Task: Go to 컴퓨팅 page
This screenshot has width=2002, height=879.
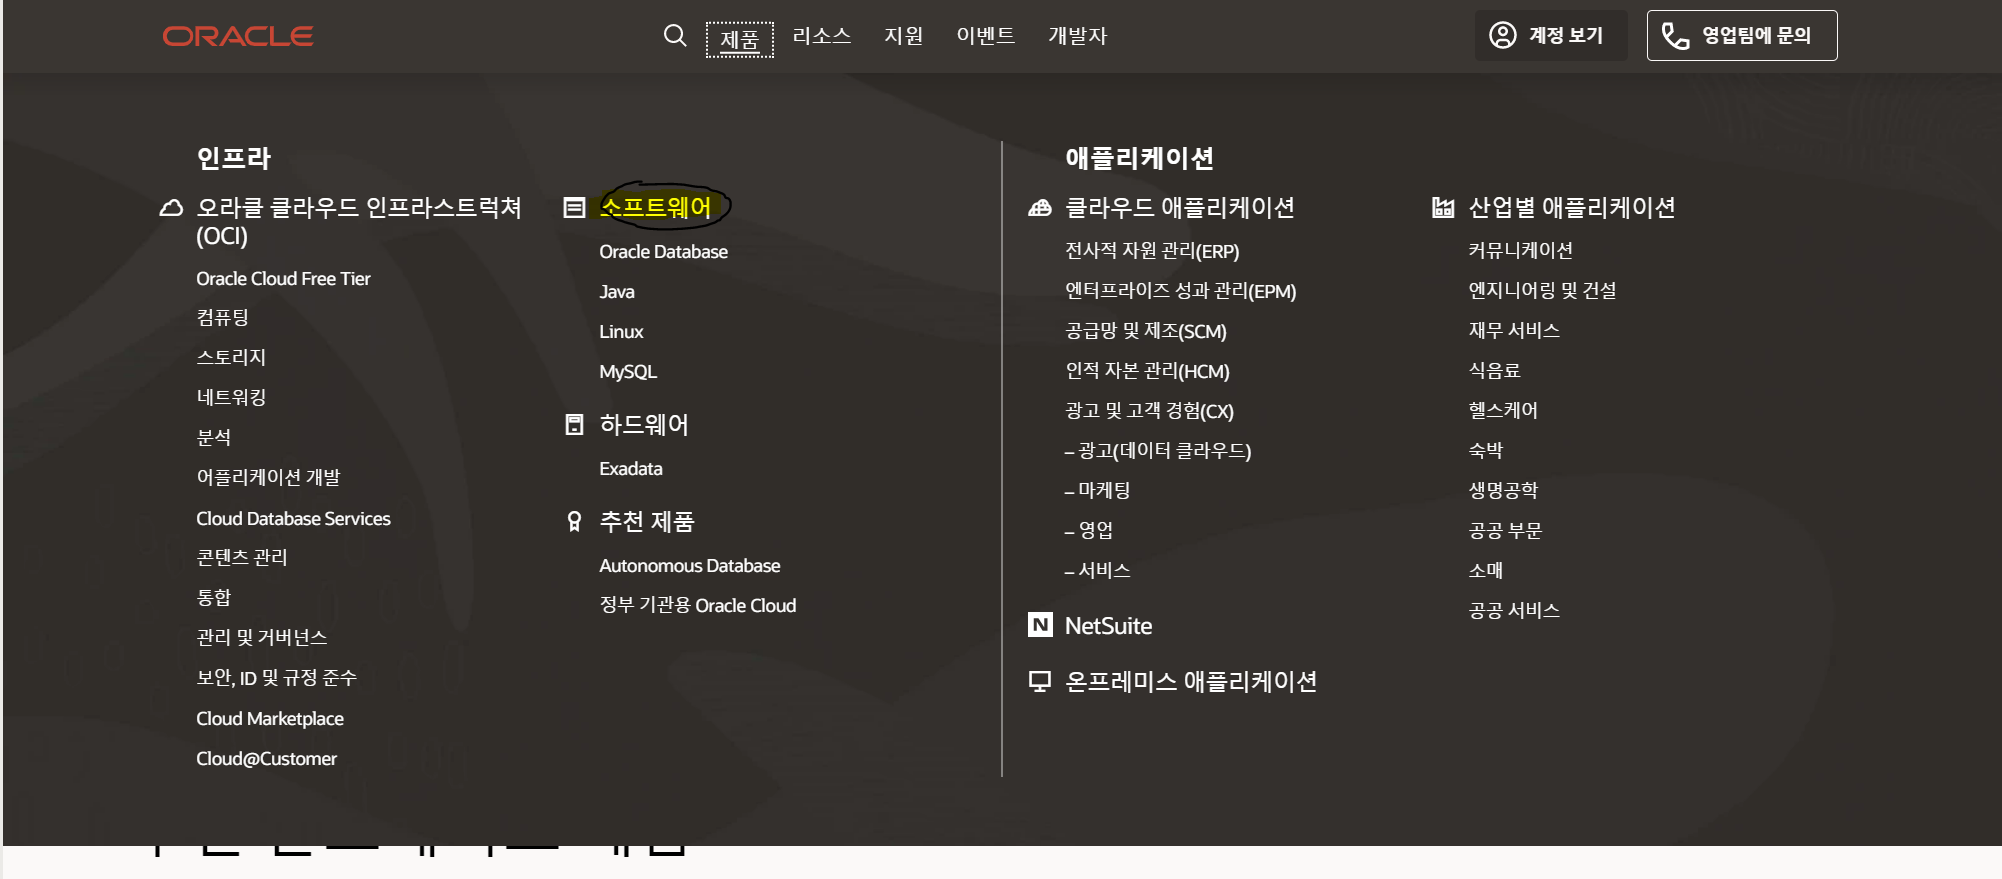Action: click(222, 318)
